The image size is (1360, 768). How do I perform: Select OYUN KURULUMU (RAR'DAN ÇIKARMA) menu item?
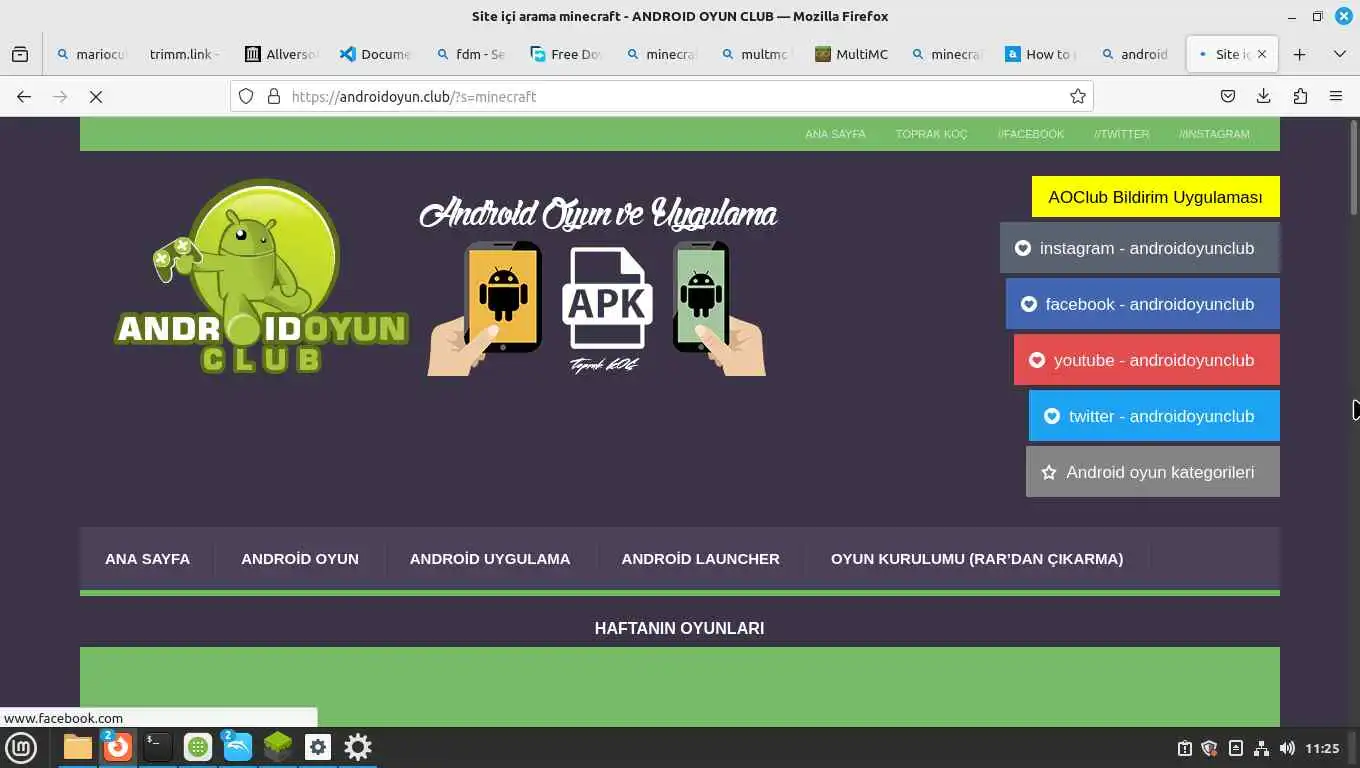click(x=977, y=559)
